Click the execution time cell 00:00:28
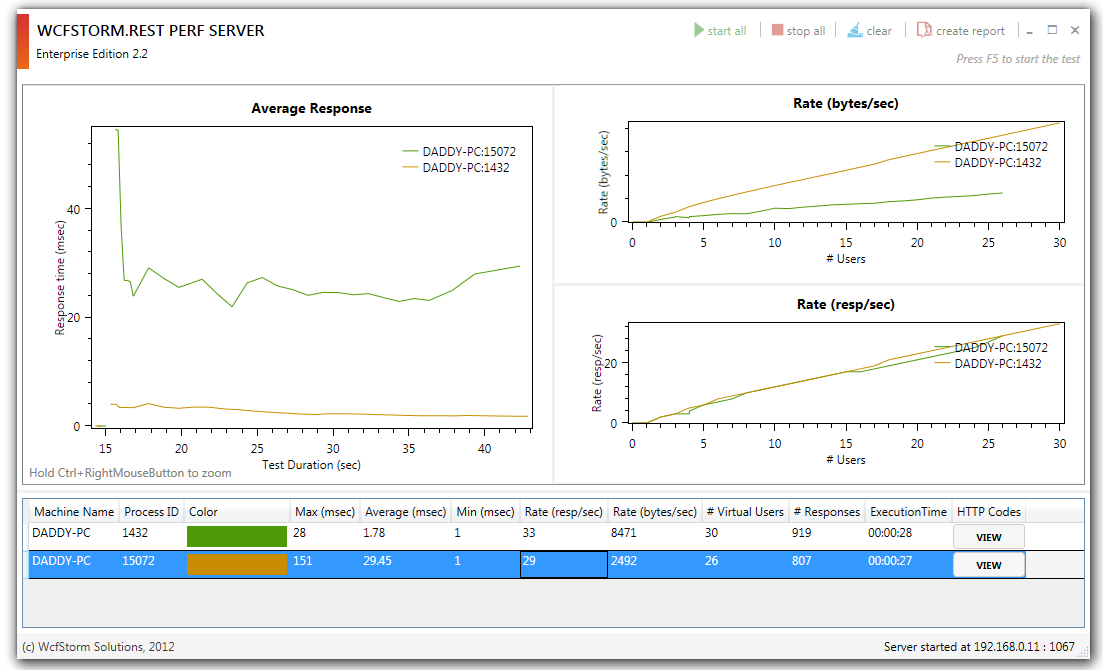The image size is (1103, 670). [x=908, y=536]
